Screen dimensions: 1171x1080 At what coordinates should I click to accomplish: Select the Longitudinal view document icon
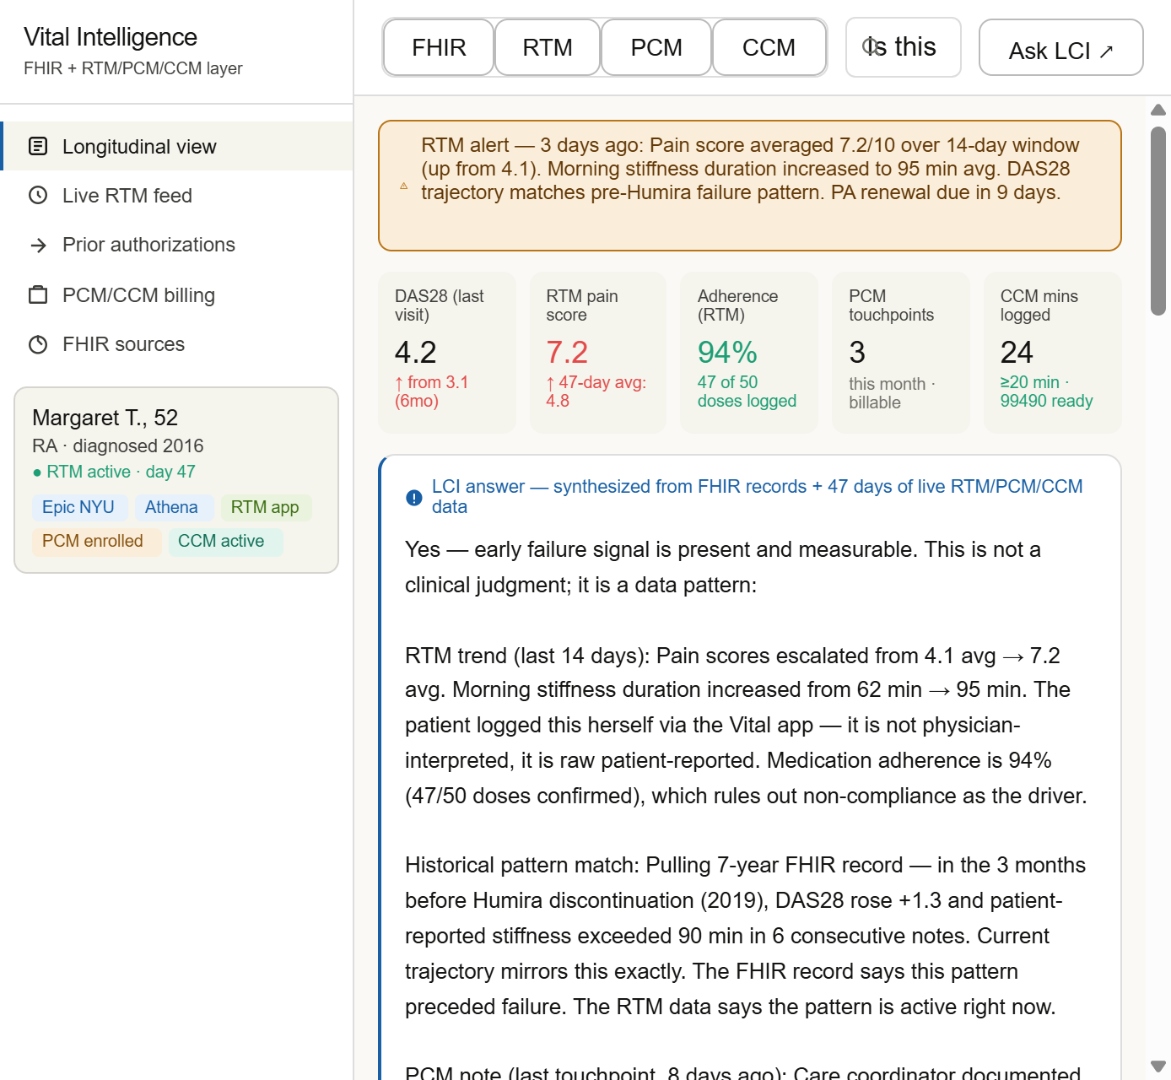pyautogui.click(x=38, y=146)
